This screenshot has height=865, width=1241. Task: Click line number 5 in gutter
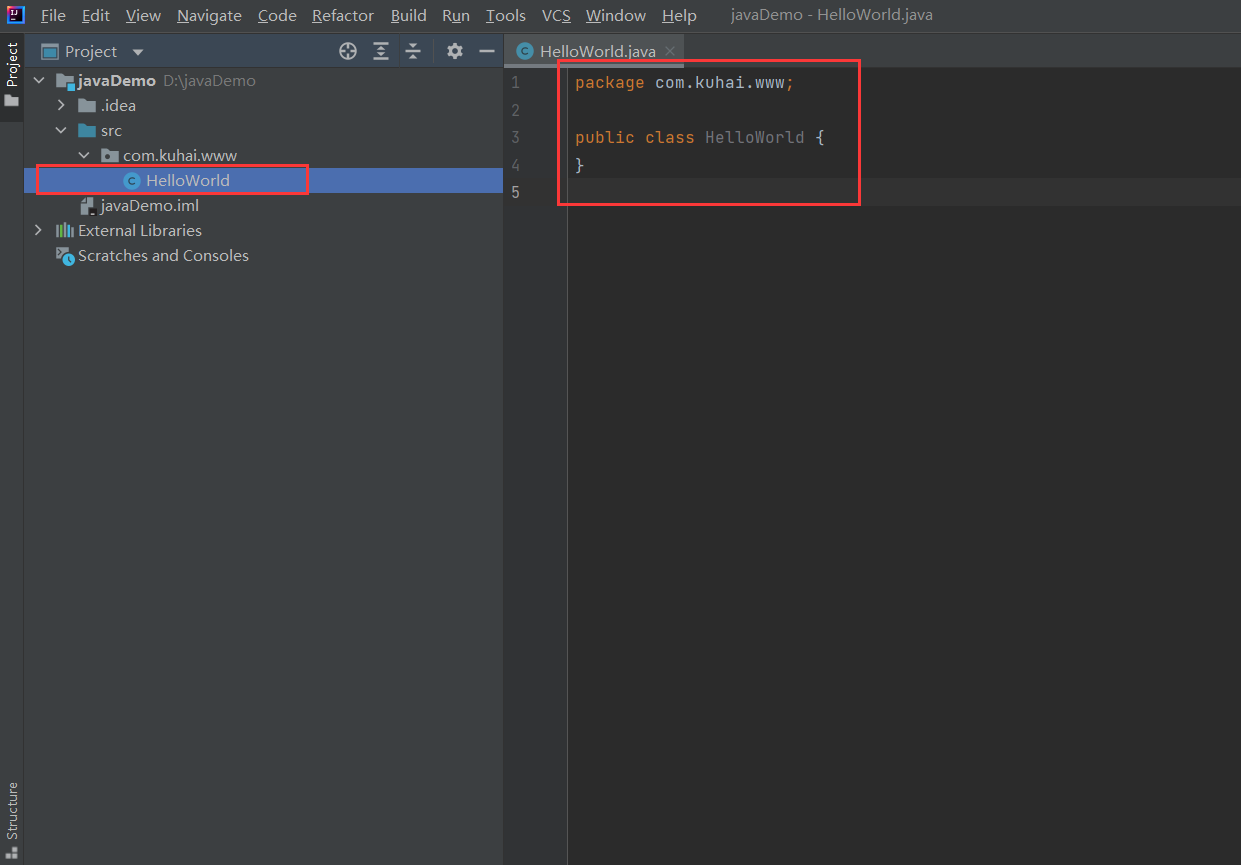tap(515, 192)
